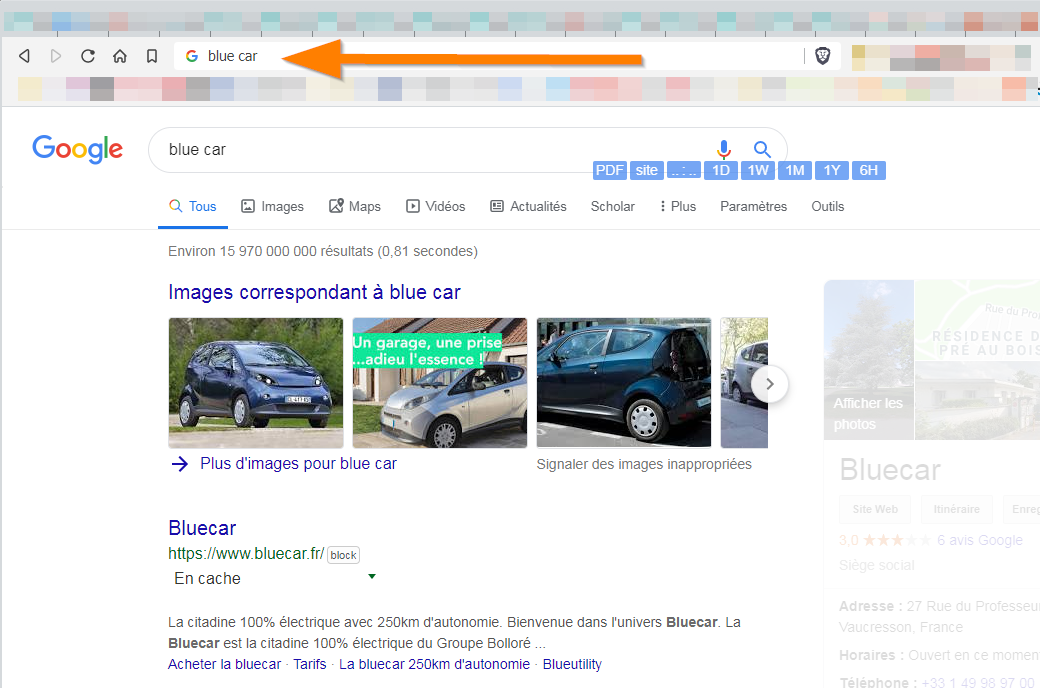Open the Scholar tab

click(613, 206)
